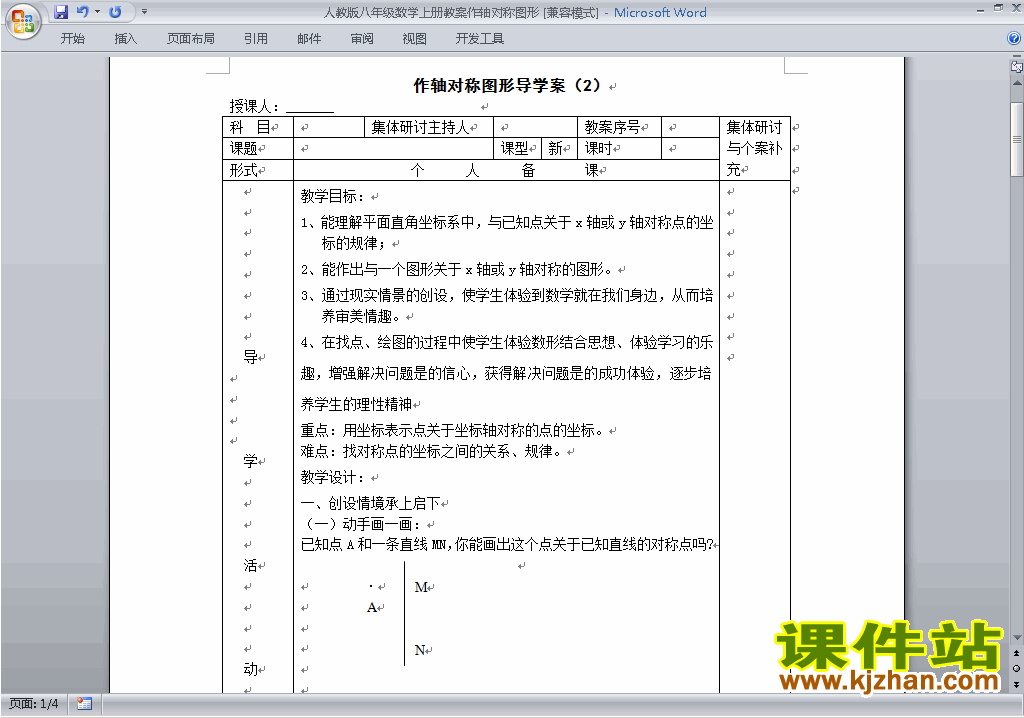Click the vertical scrollbar thumb
This screenshot has width=1024, height=718.
coord(1017,139)
